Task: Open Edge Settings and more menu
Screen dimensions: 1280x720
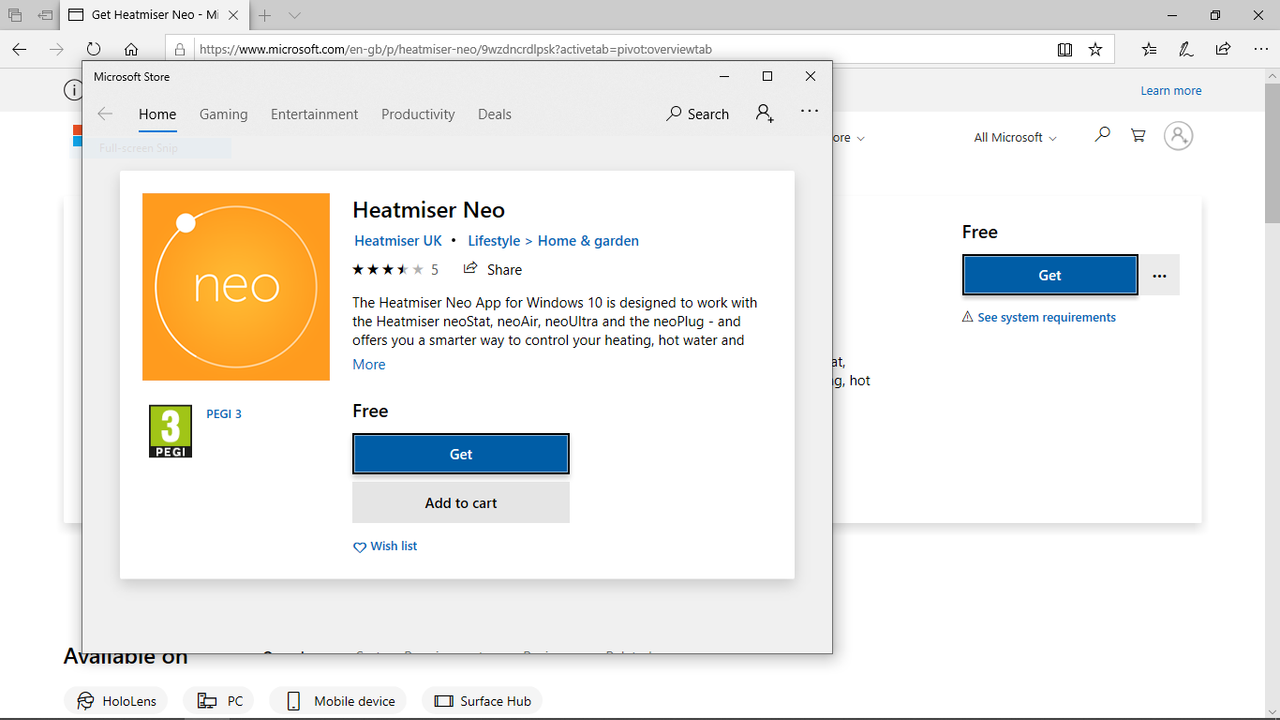Action: 1260,49
